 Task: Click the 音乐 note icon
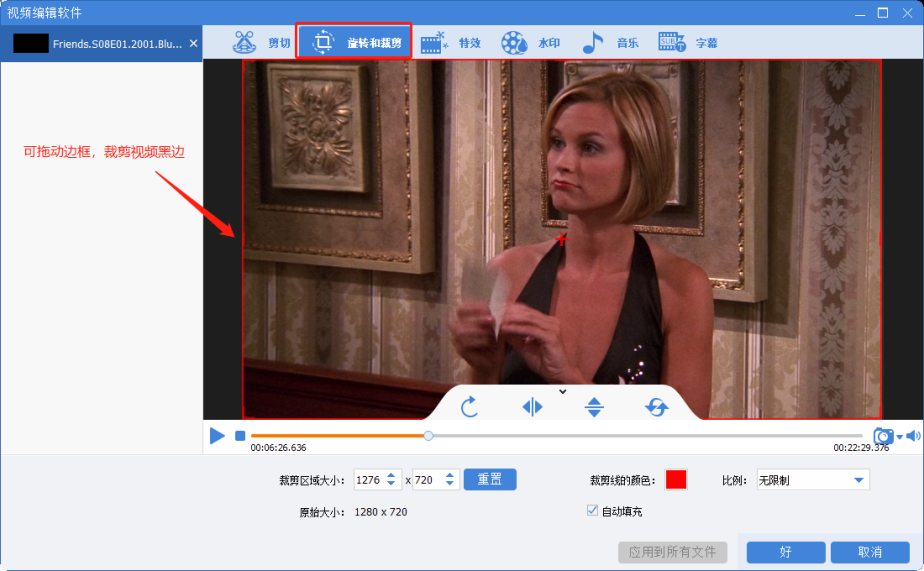593,42
